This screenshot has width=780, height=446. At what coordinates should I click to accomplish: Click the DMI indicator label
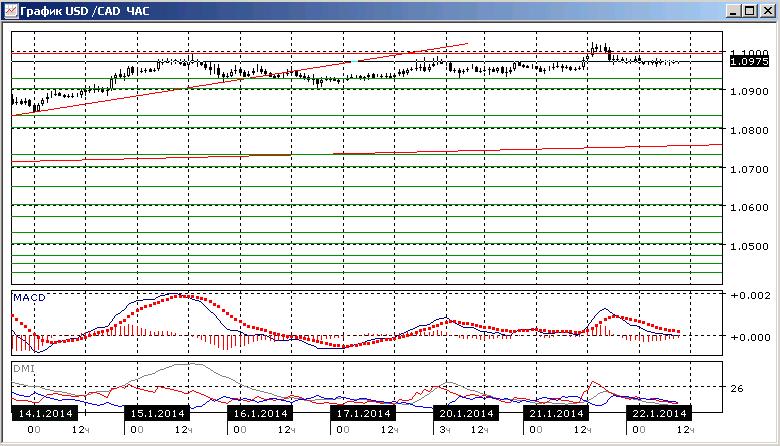click(x=24, y=368)
